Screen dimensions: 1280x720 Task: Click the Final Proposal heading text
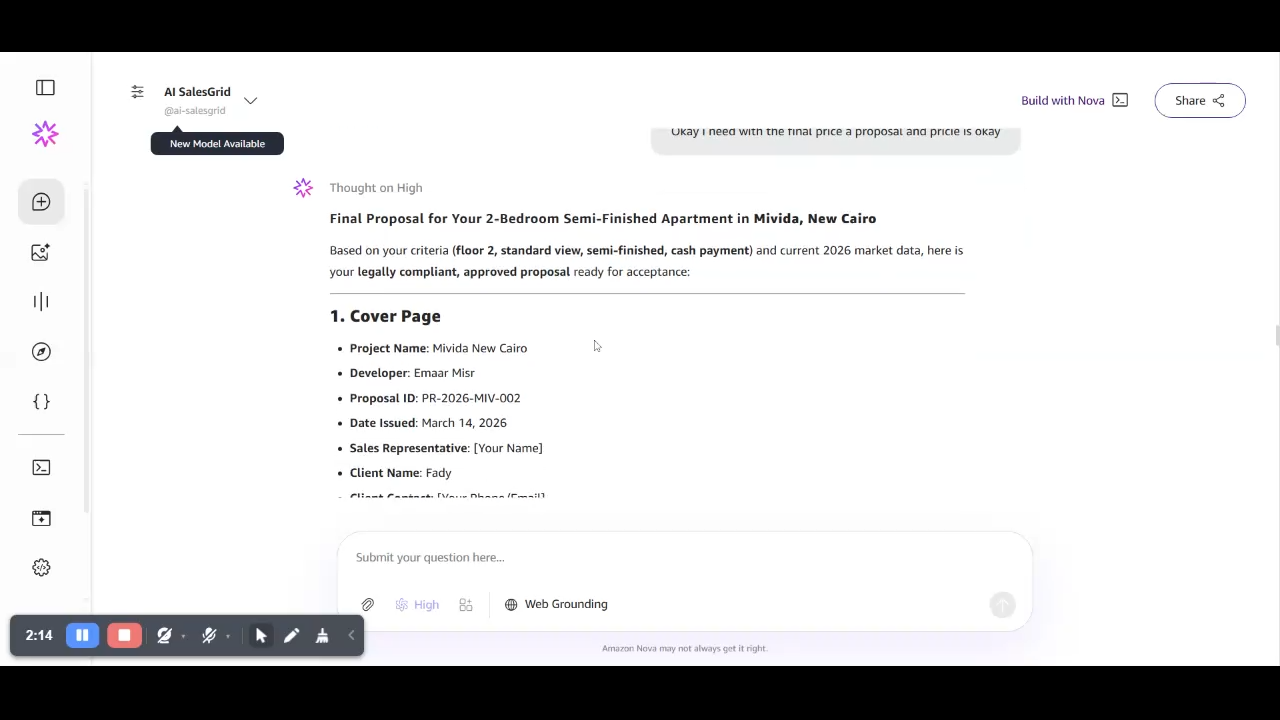point(603,218)
